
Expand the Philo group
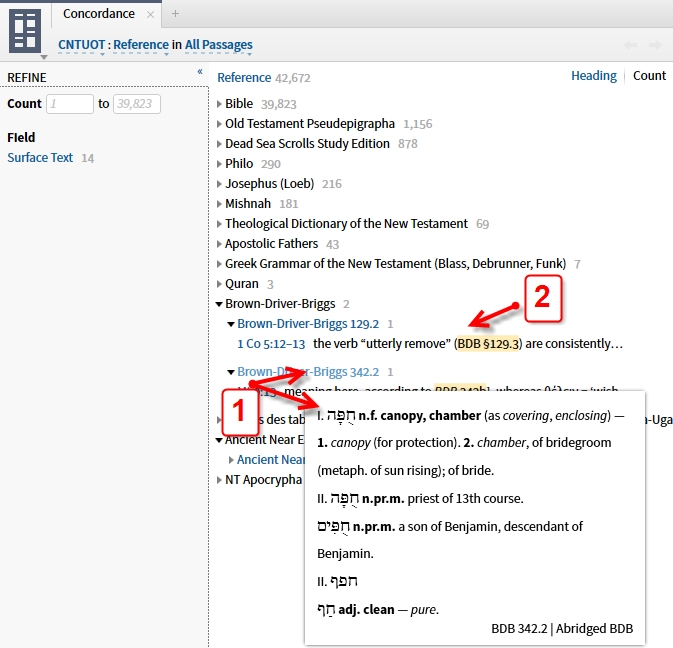(x=219, y=164)
